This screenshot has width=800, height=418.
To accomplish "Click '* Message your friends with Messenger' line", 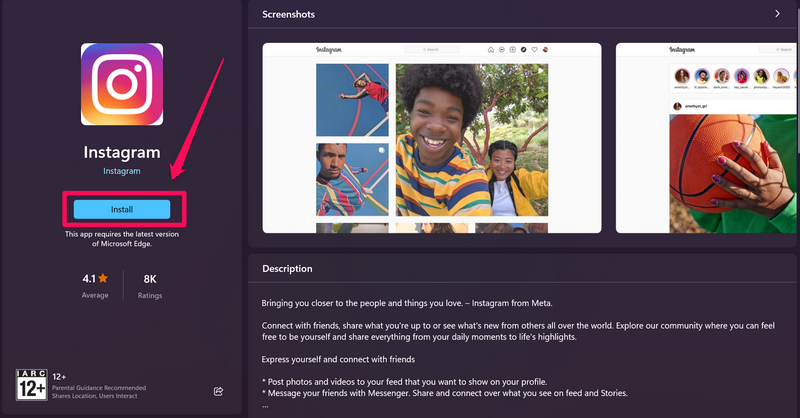I will pyautogui.click(x=444, y=393).
